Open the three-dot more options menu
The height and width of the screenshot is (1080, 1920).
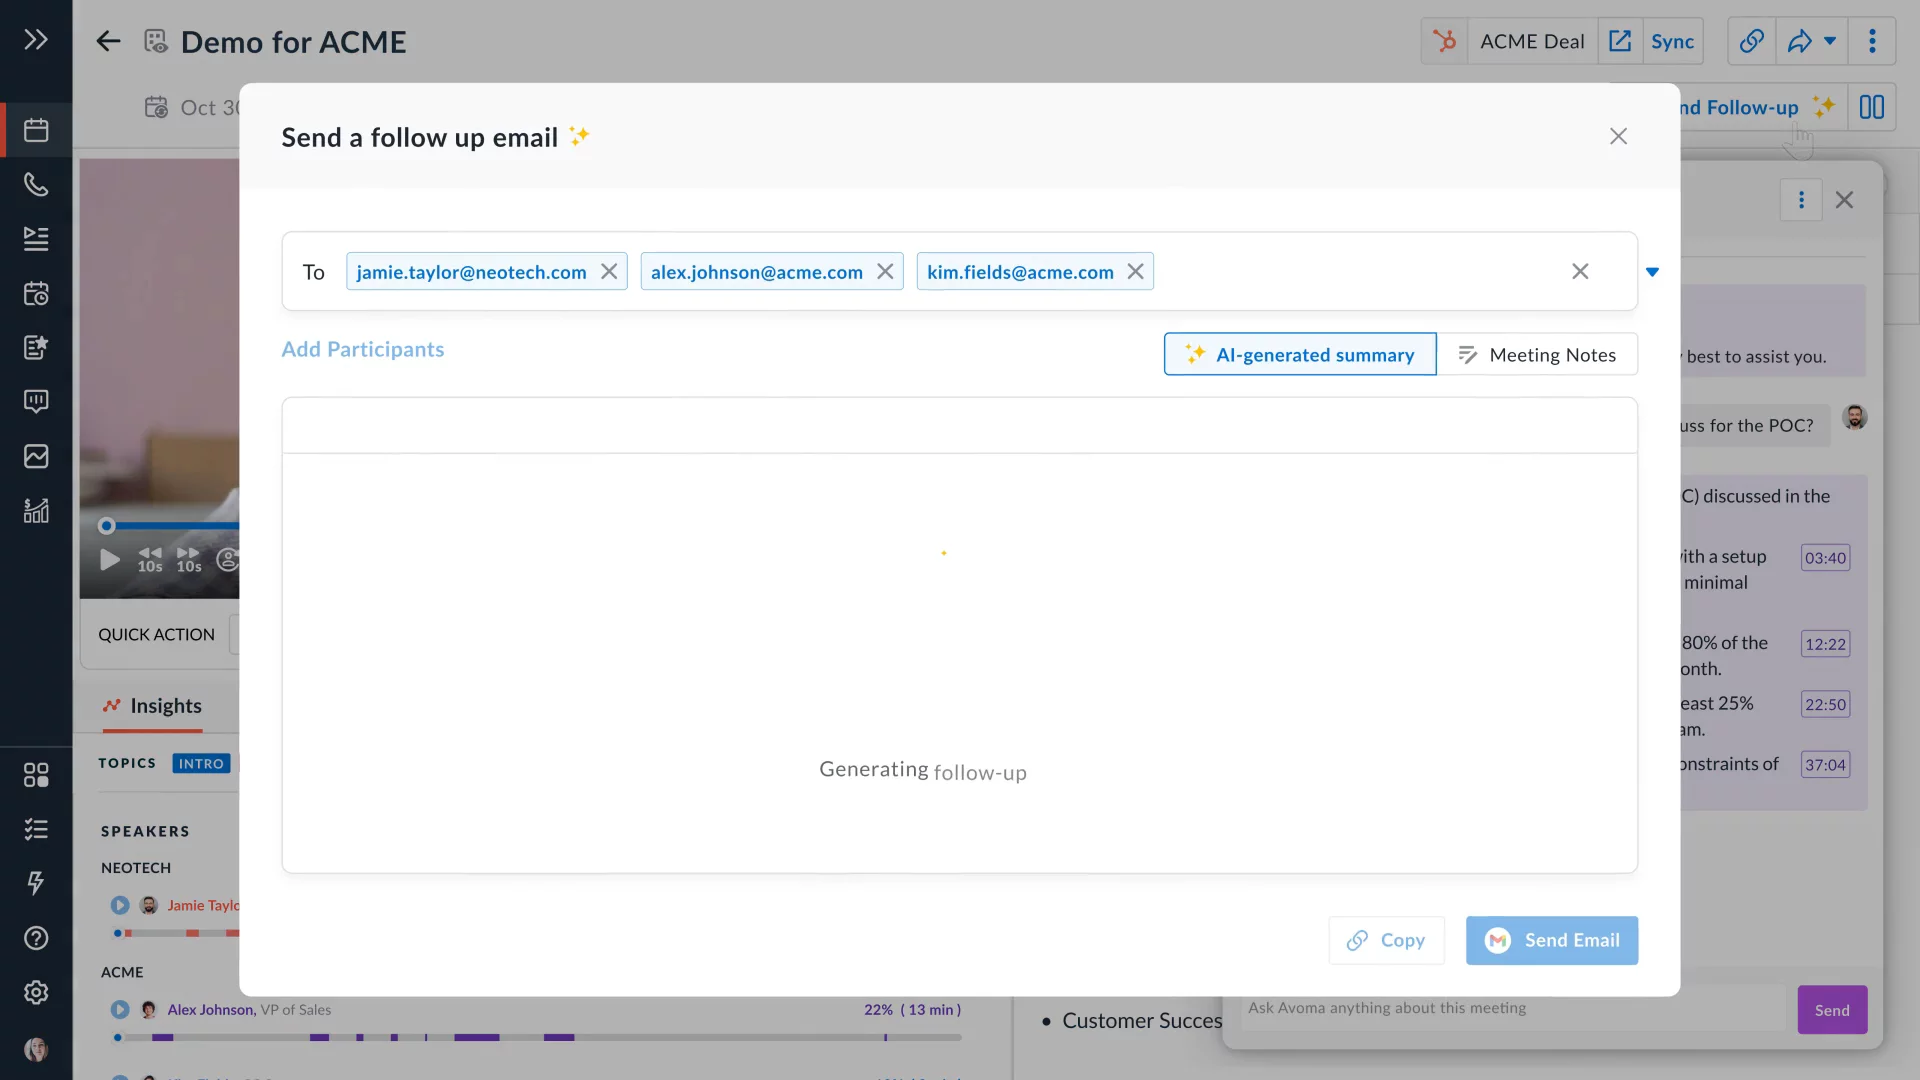click(x=1872, y=41)
